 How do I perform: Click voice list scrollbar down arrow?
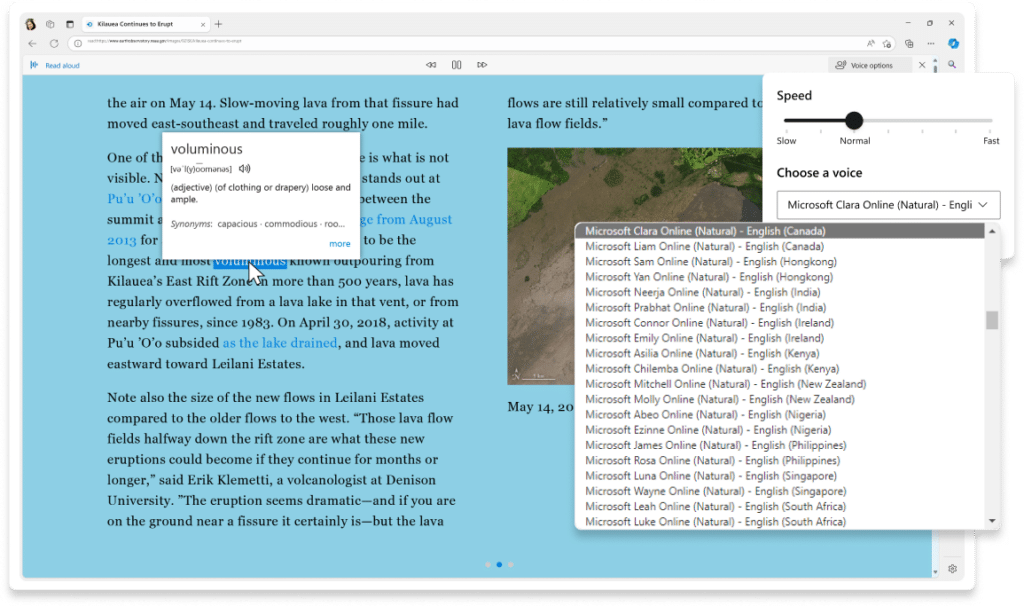click(x=992, y=521)
